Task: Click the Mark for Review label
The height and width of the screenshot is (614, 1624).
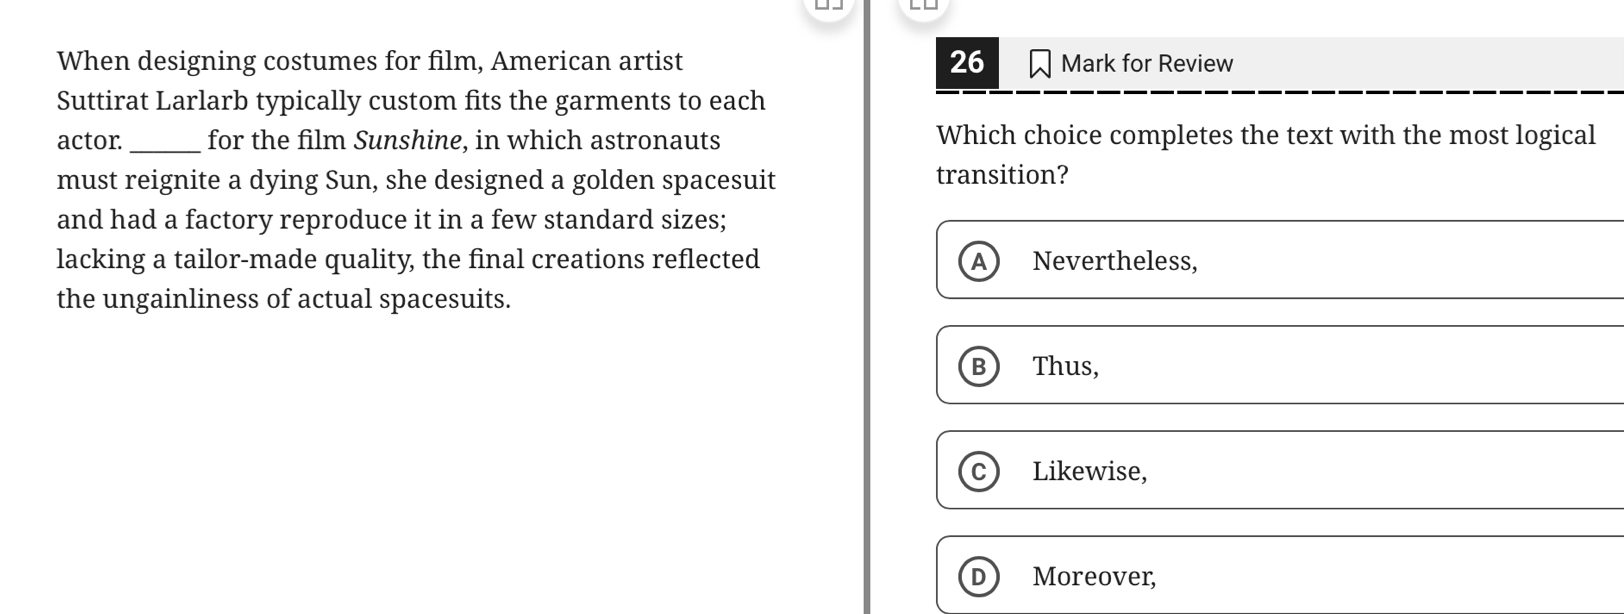Action: click(1146, 64)
